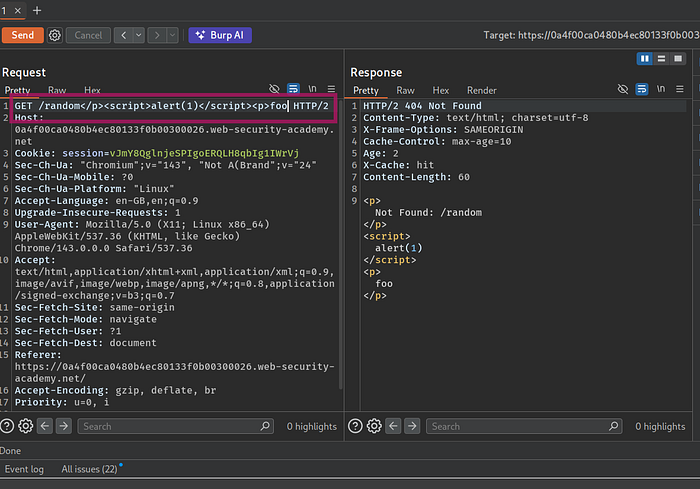Switch Response view to Raw tab
Viewport: 700px width, 489px height.
tap(405, 90)
